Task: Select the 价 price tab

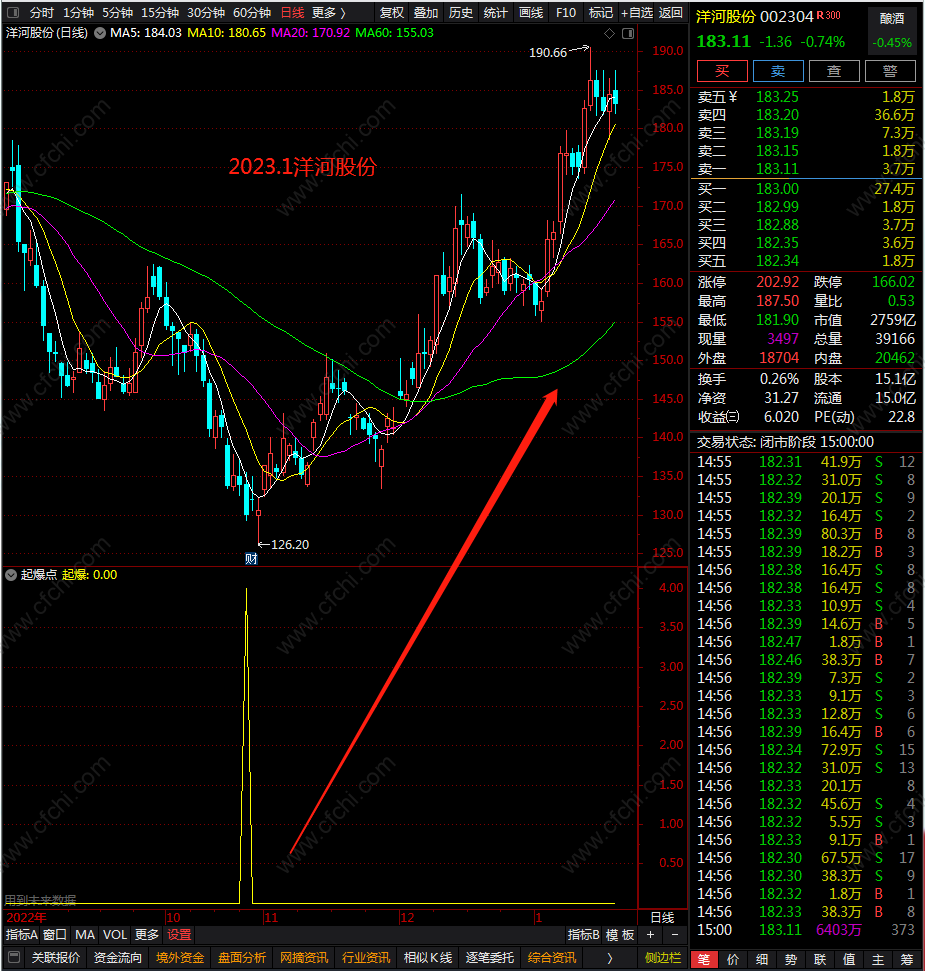Action: tap(733, 959)
